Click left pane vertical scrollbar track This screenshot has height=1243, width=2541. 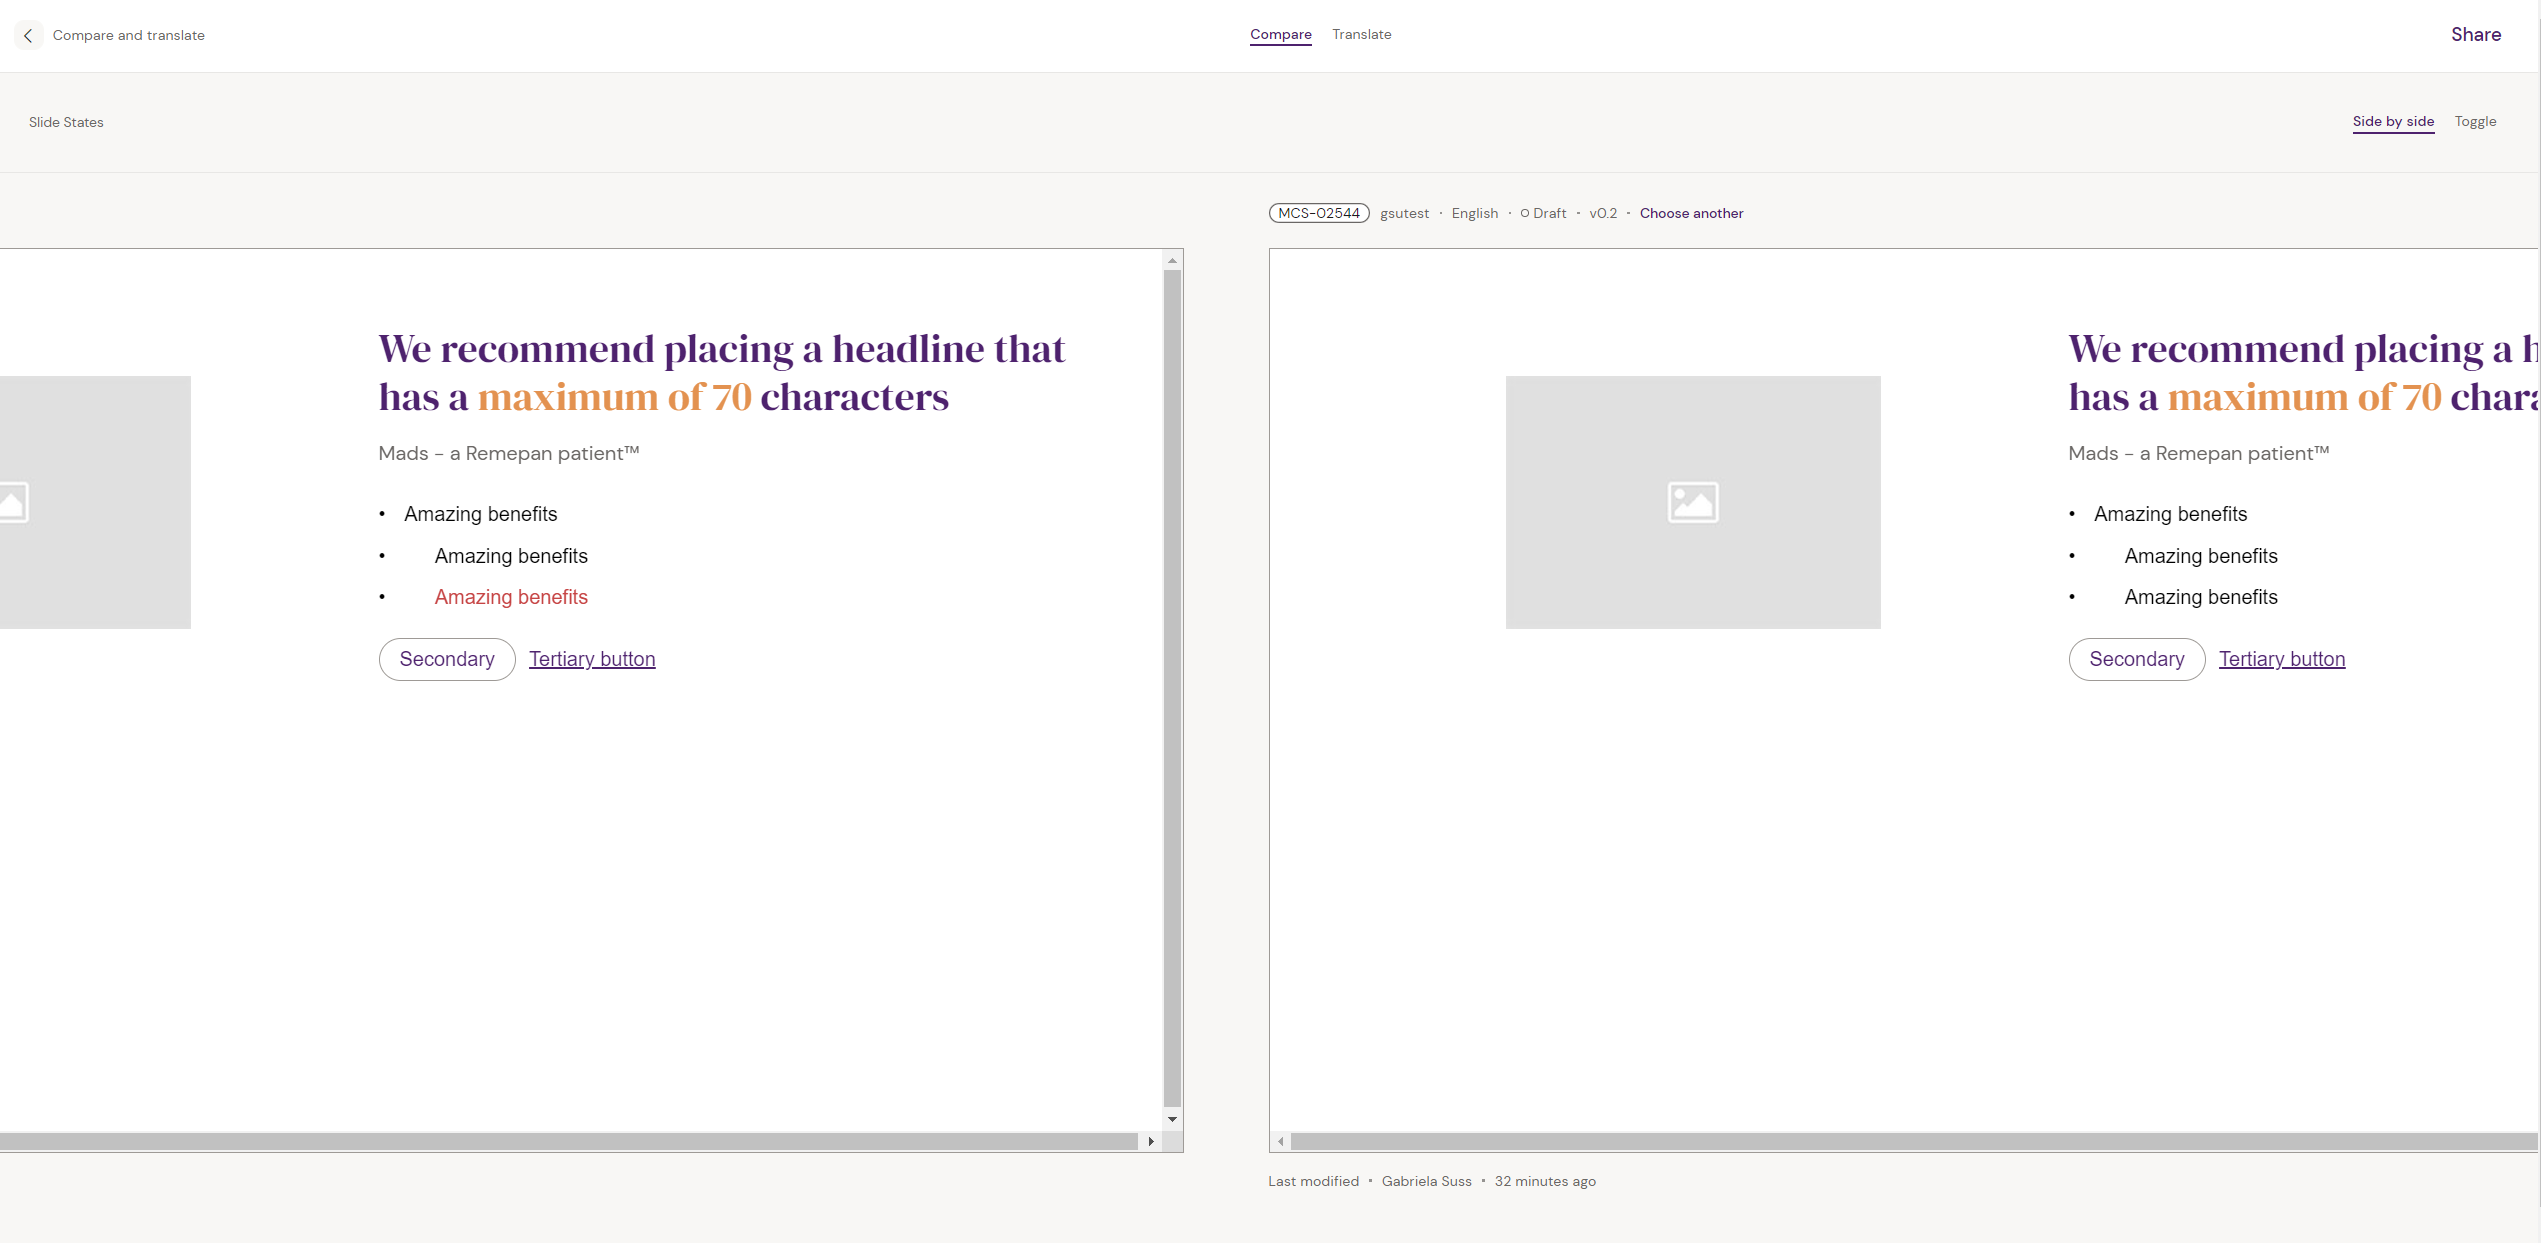click(x=1172, y=690)
